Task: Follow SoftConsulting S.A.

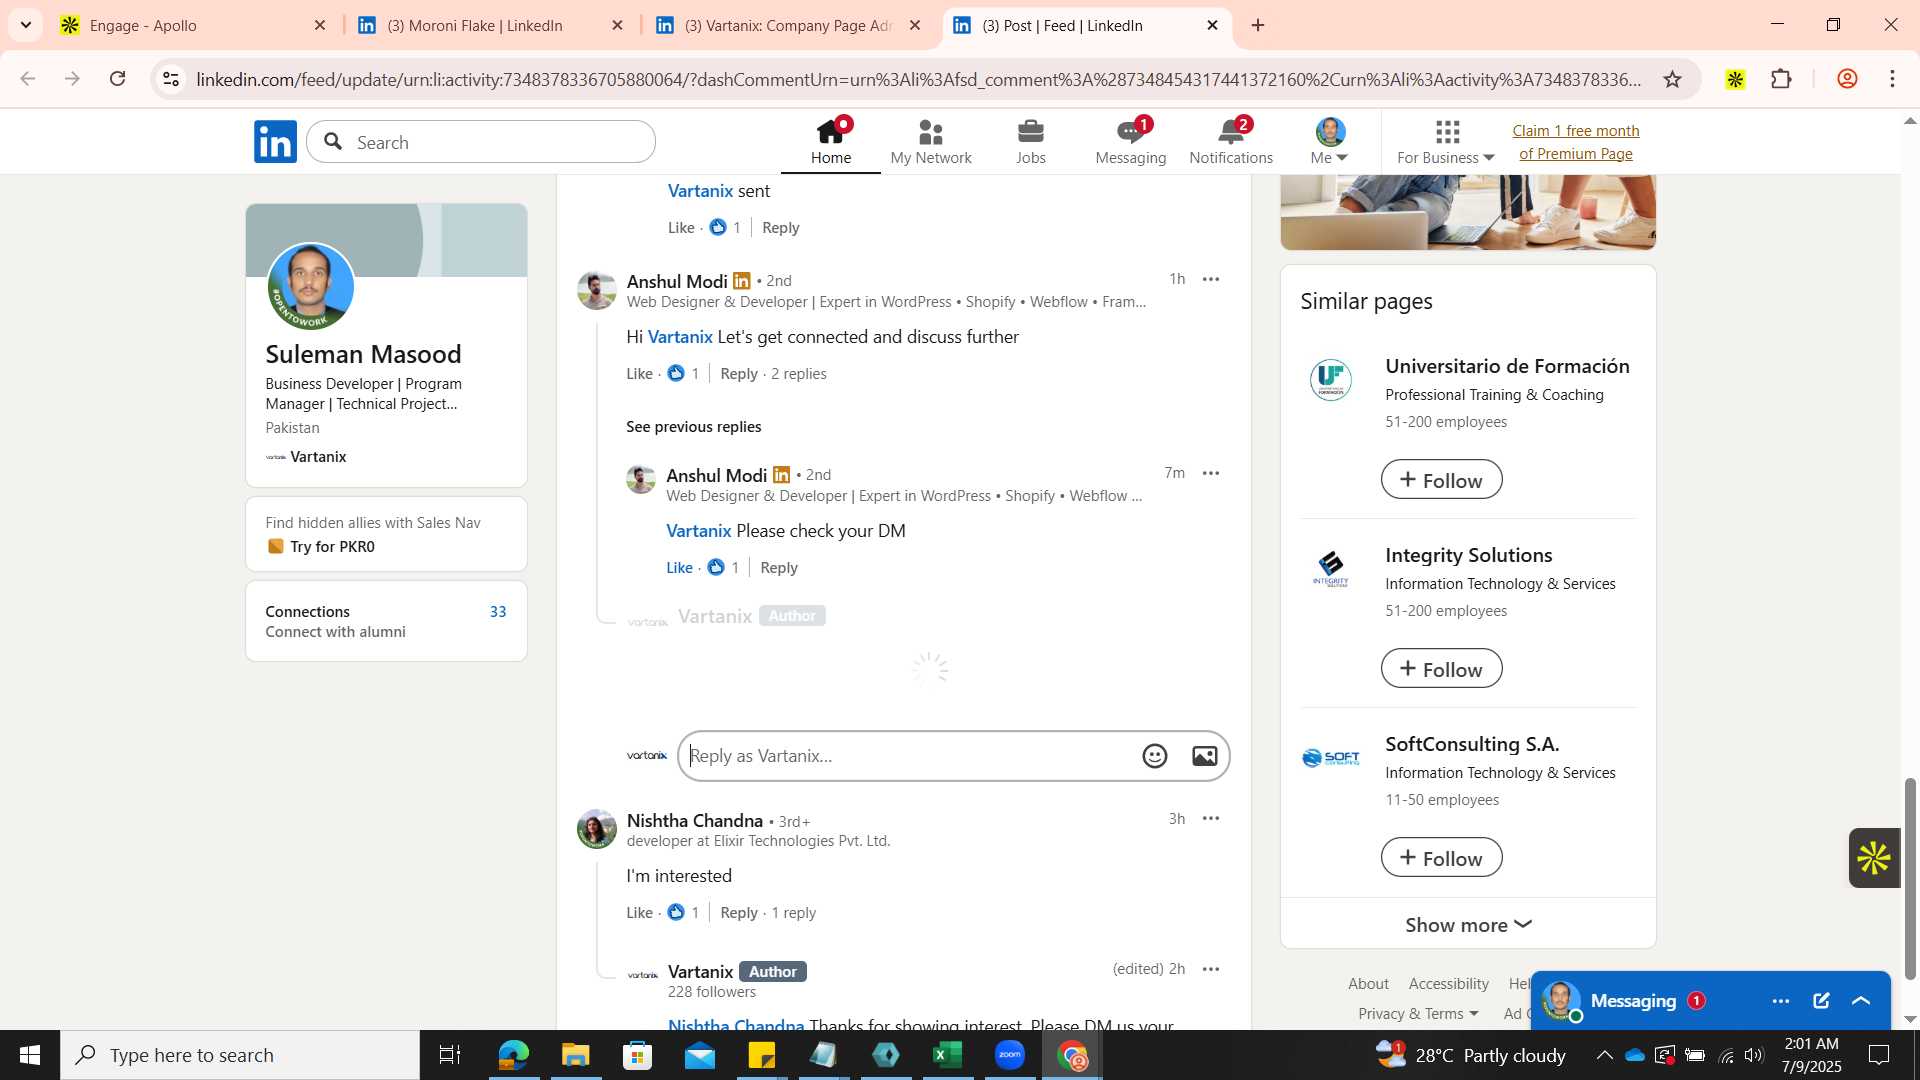Action: point(1441,857)
